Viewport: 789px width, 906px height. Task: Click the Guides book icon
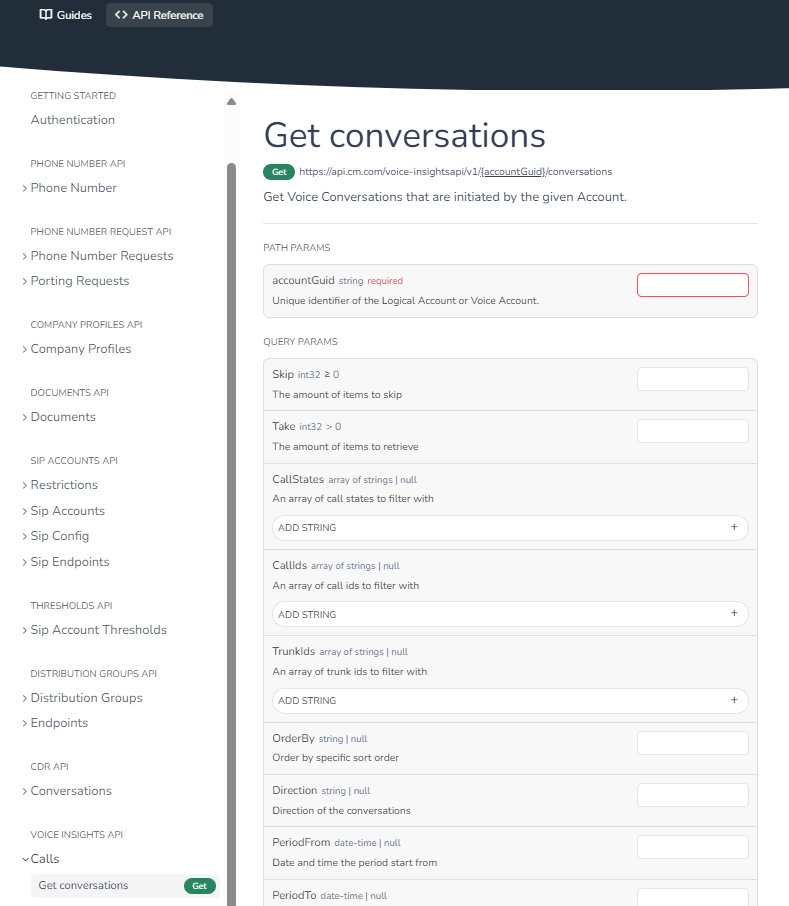(45, 15)
